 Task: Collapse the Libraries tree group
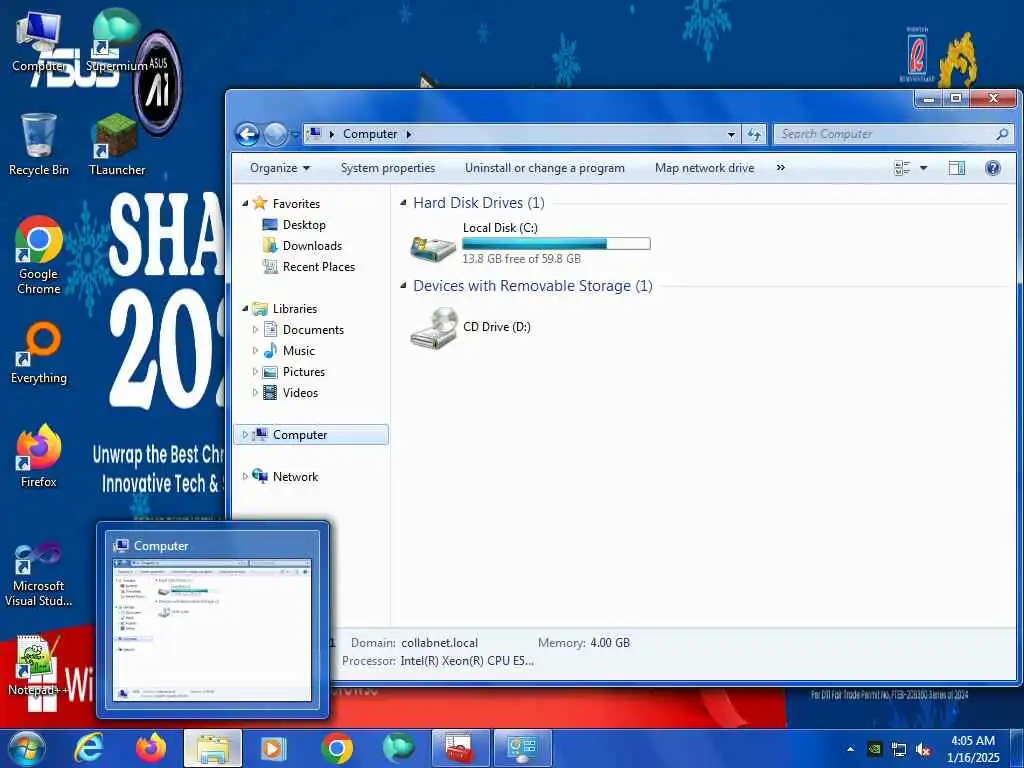click(245, 308)
